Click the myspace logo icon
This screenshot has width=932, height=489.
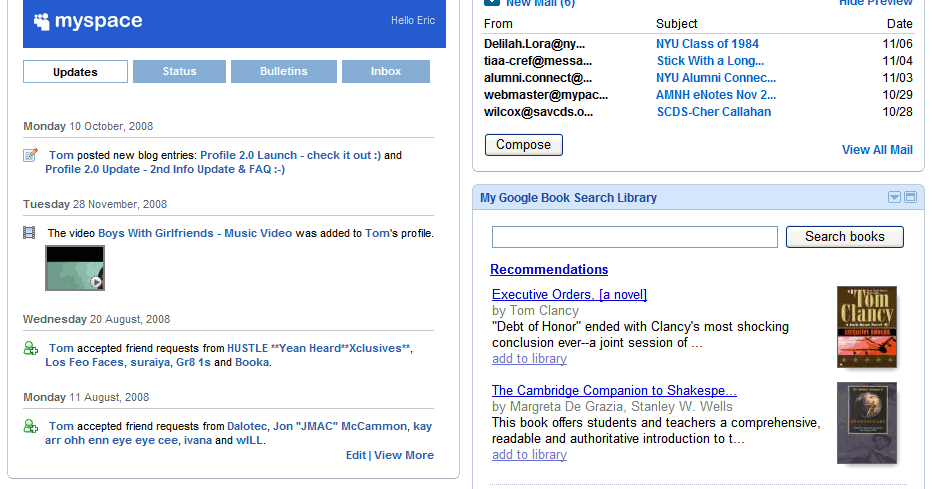(x=41, y=21)
